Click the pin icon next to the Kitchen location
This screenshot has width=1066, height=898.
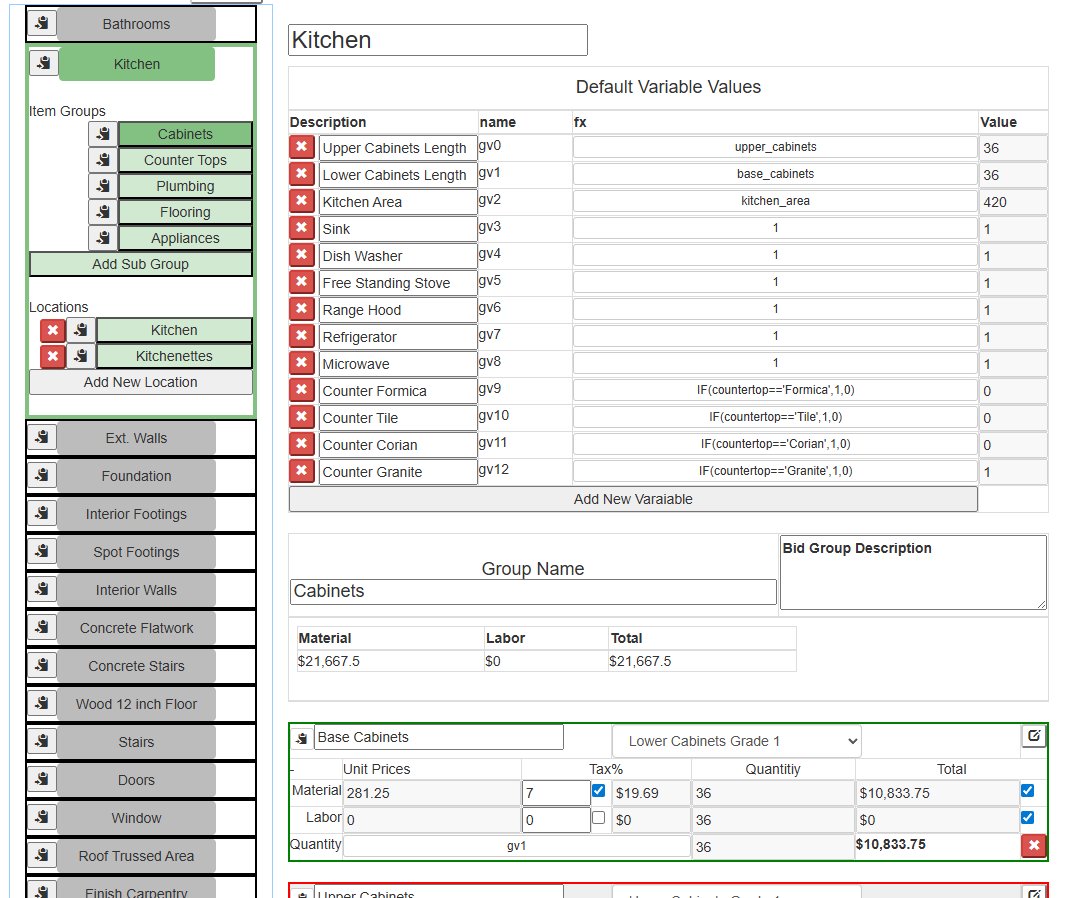[80, 329]
